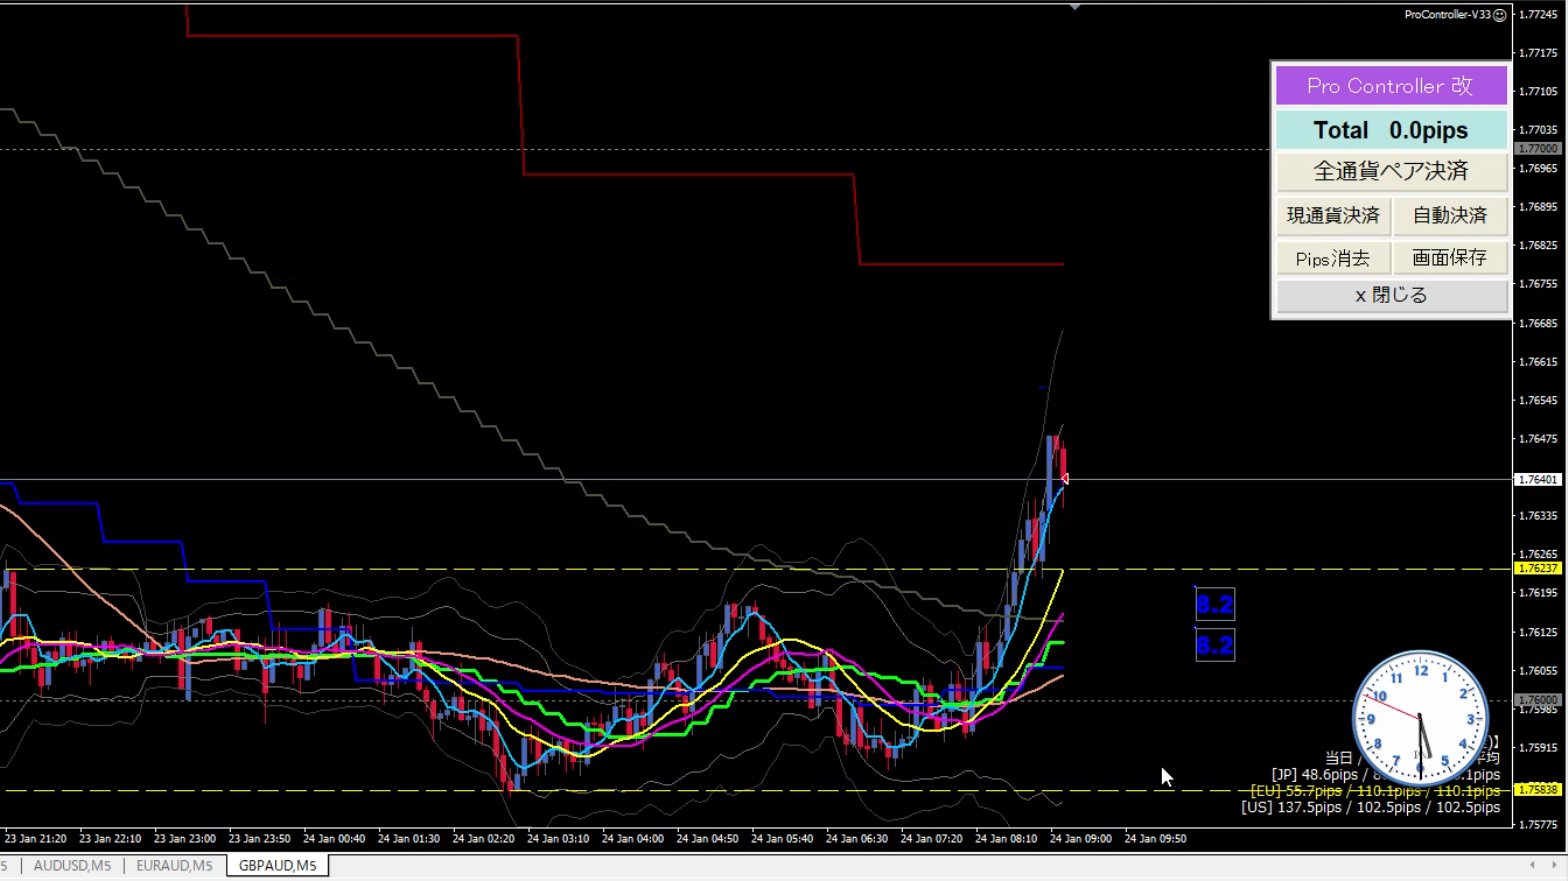The width and height of the screenshot is (1568, 881).
Task: Click the 1.76895 price scale value
Action: click(1538, 207)
